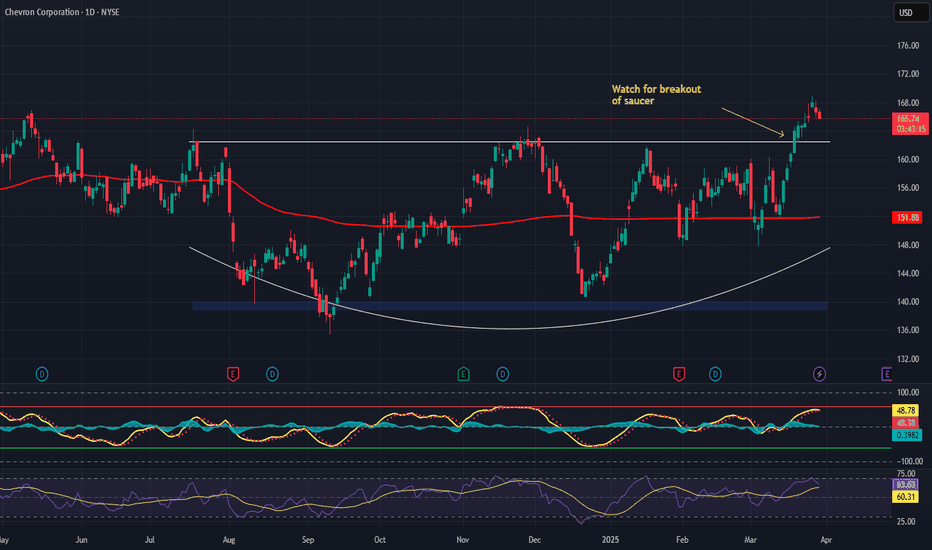Open the dividend marker between May and June
Viewport: 932px width, 550px height.
click(42, 374)
